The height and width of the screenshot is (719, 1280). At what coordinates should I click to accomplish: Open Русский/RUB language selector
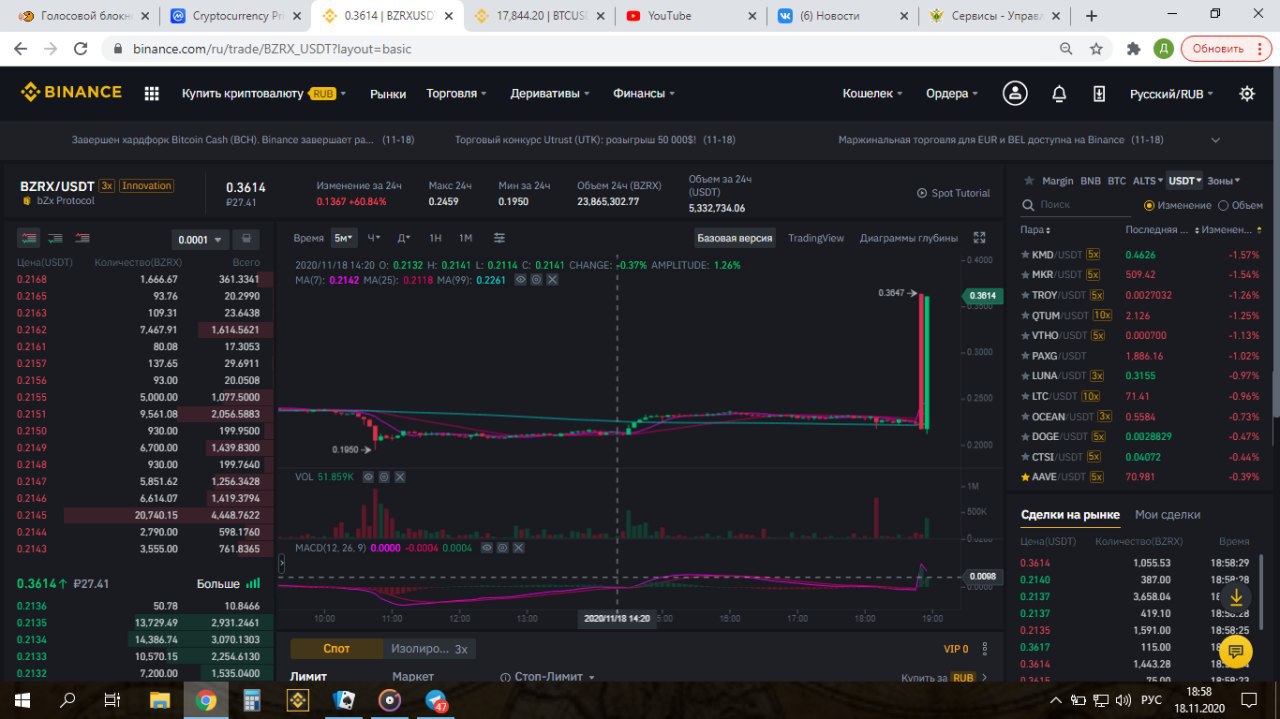point(1172,93)
